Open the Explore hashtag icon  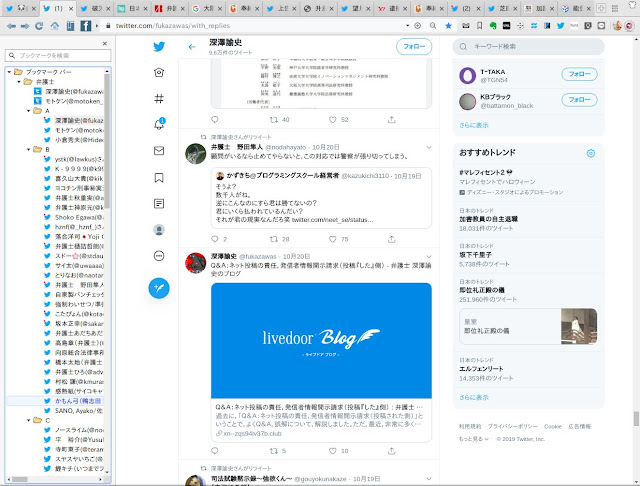159,98
